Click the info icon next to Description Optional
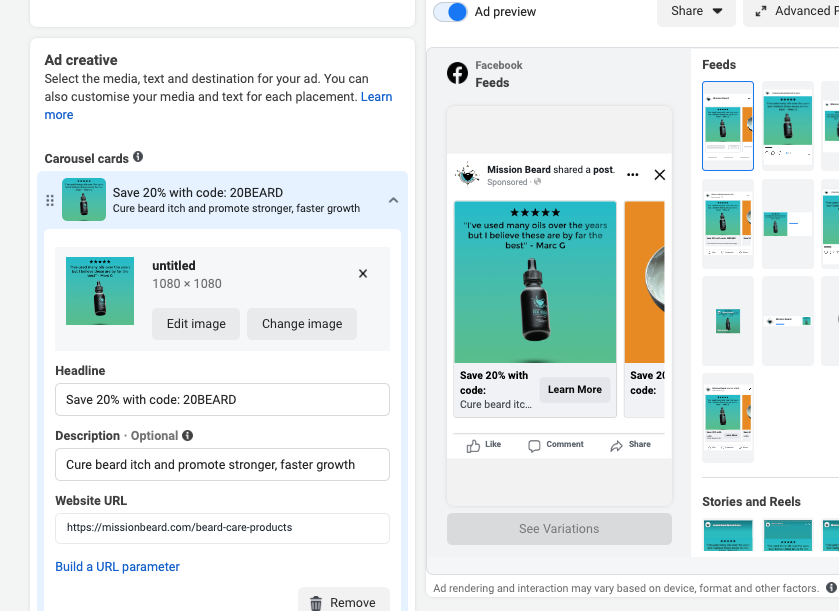This screenshot has width=839, height=611. [187, 436]
